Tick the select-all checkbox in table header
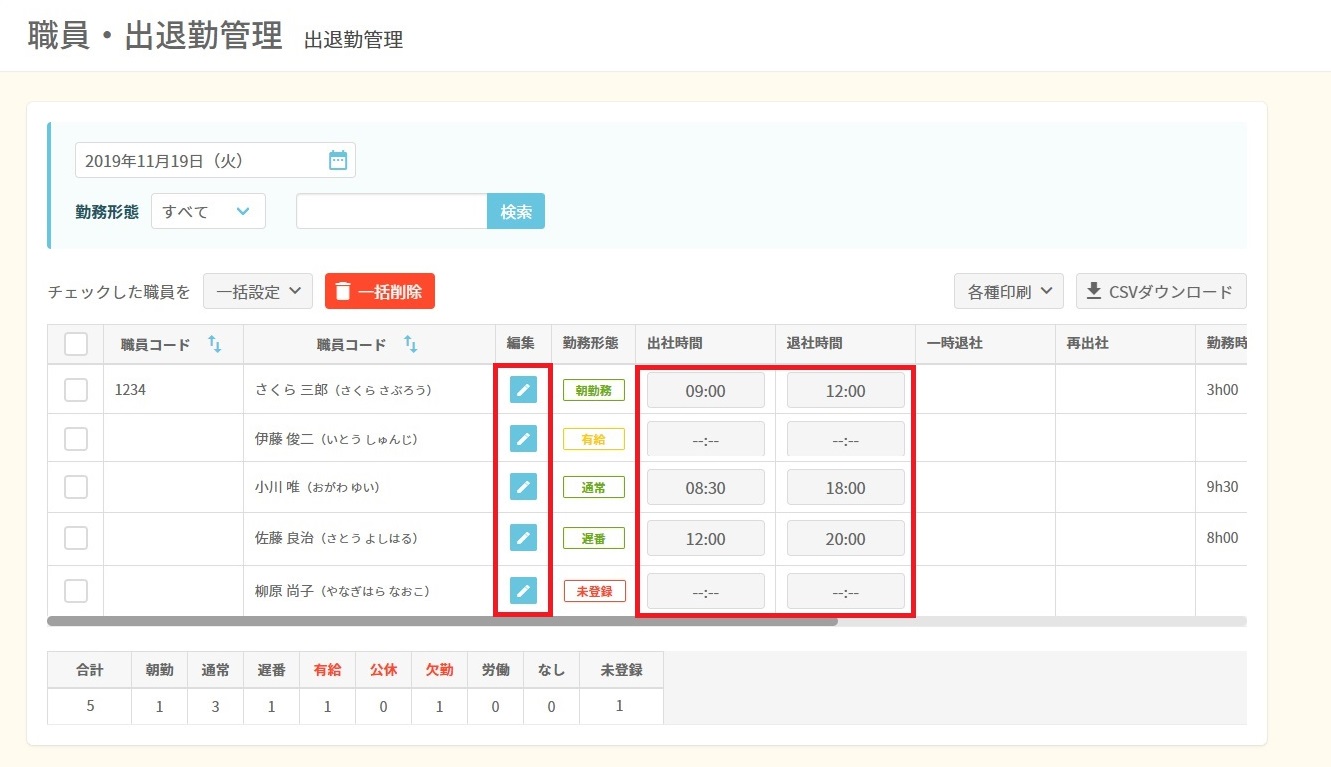 76,344
